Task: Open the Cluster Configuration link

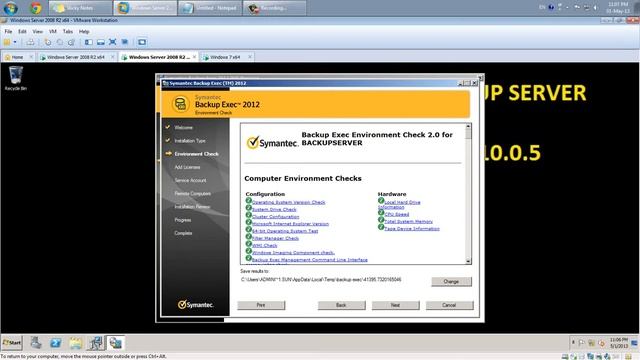Action: click(276, 217)
